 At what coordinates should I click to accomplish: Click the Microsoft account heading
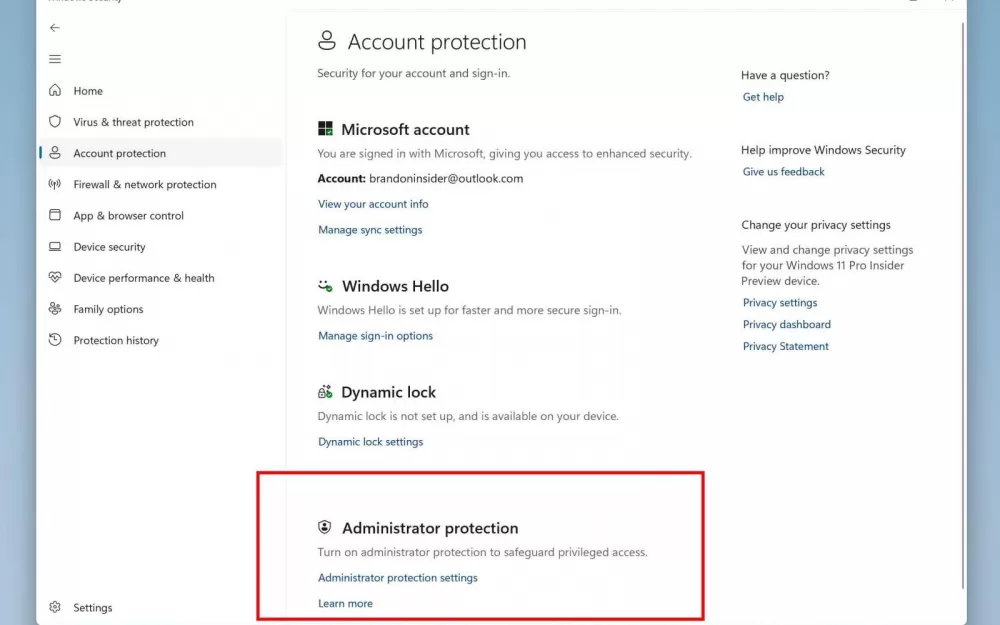[405, 129]
